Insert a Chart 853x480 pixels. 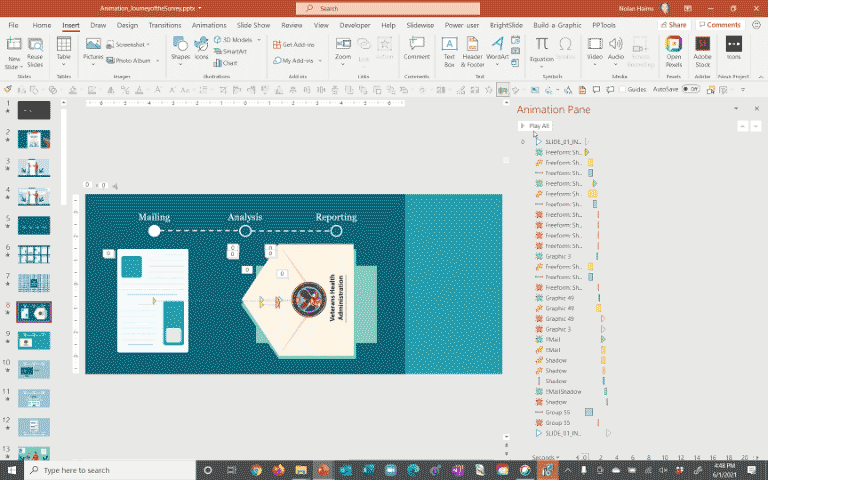[x=225, y=62]
